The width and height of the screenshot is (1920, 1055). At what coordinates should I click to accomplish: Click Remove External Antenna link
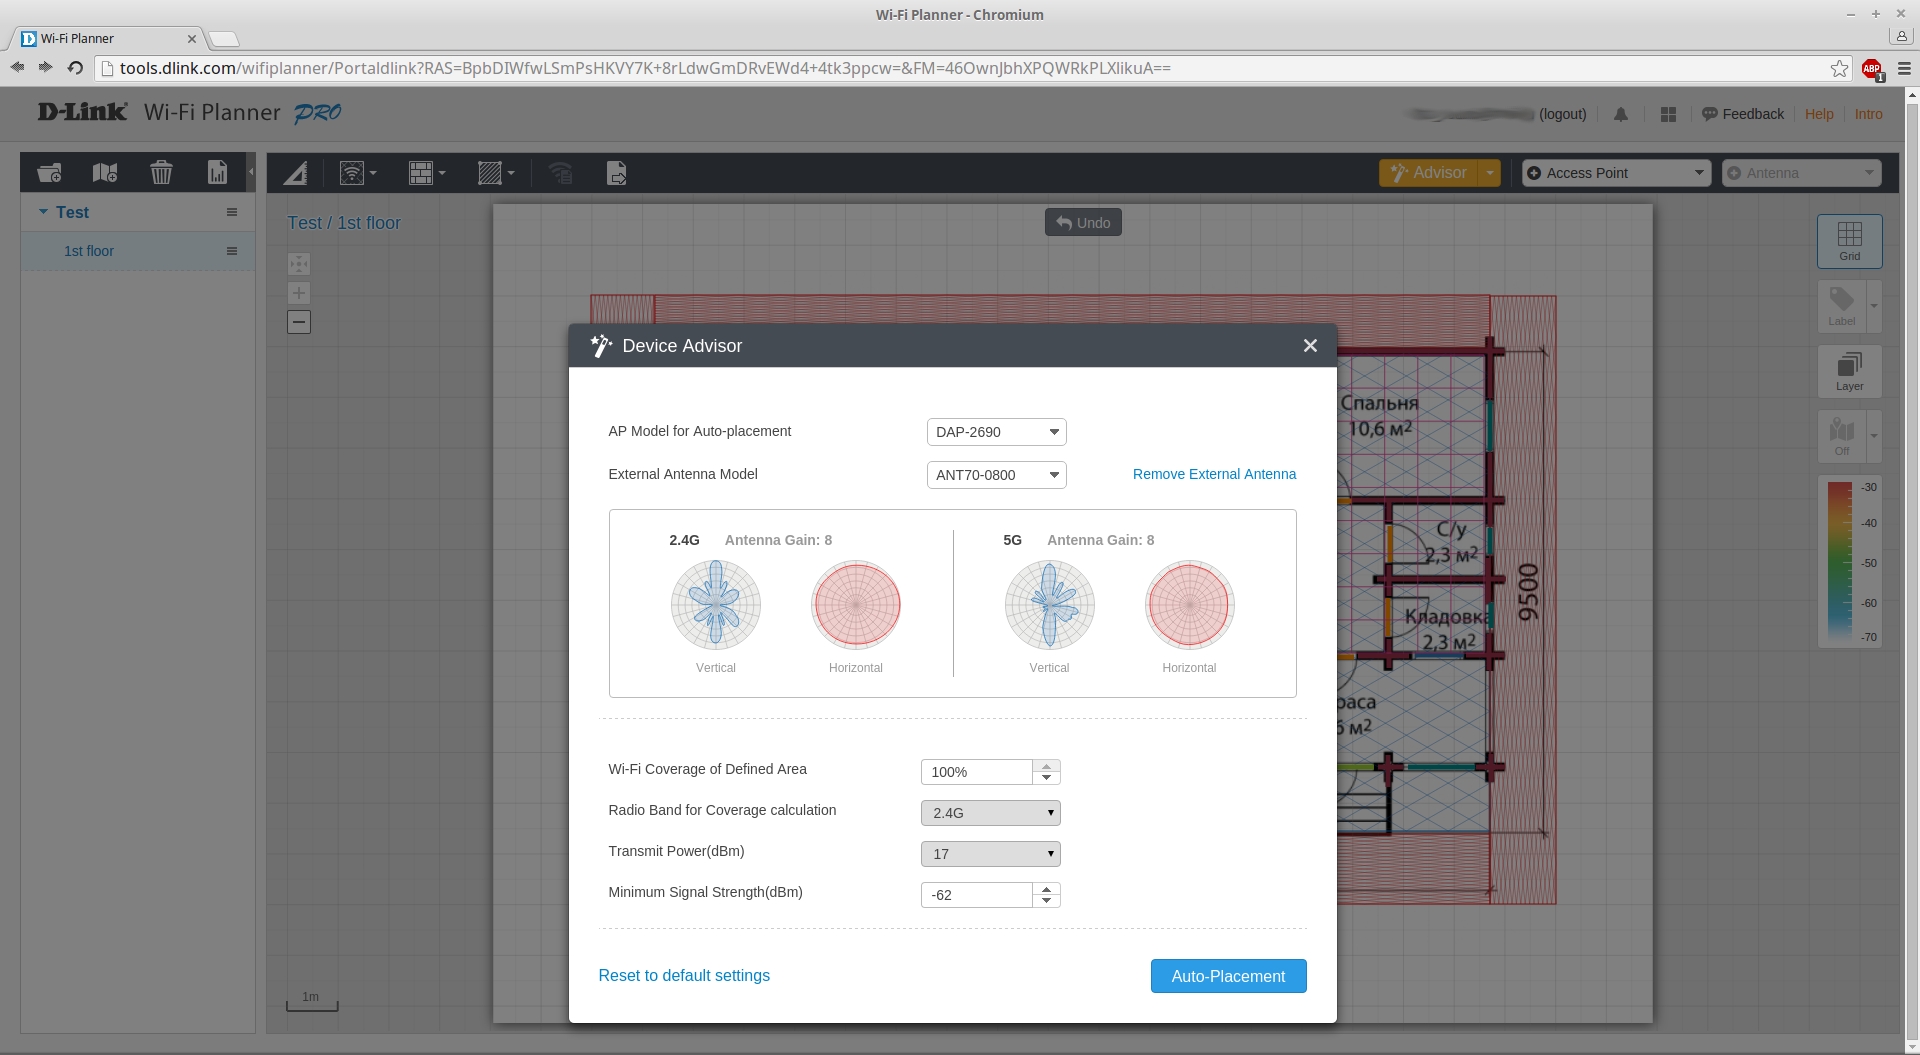coord(1214,474)
